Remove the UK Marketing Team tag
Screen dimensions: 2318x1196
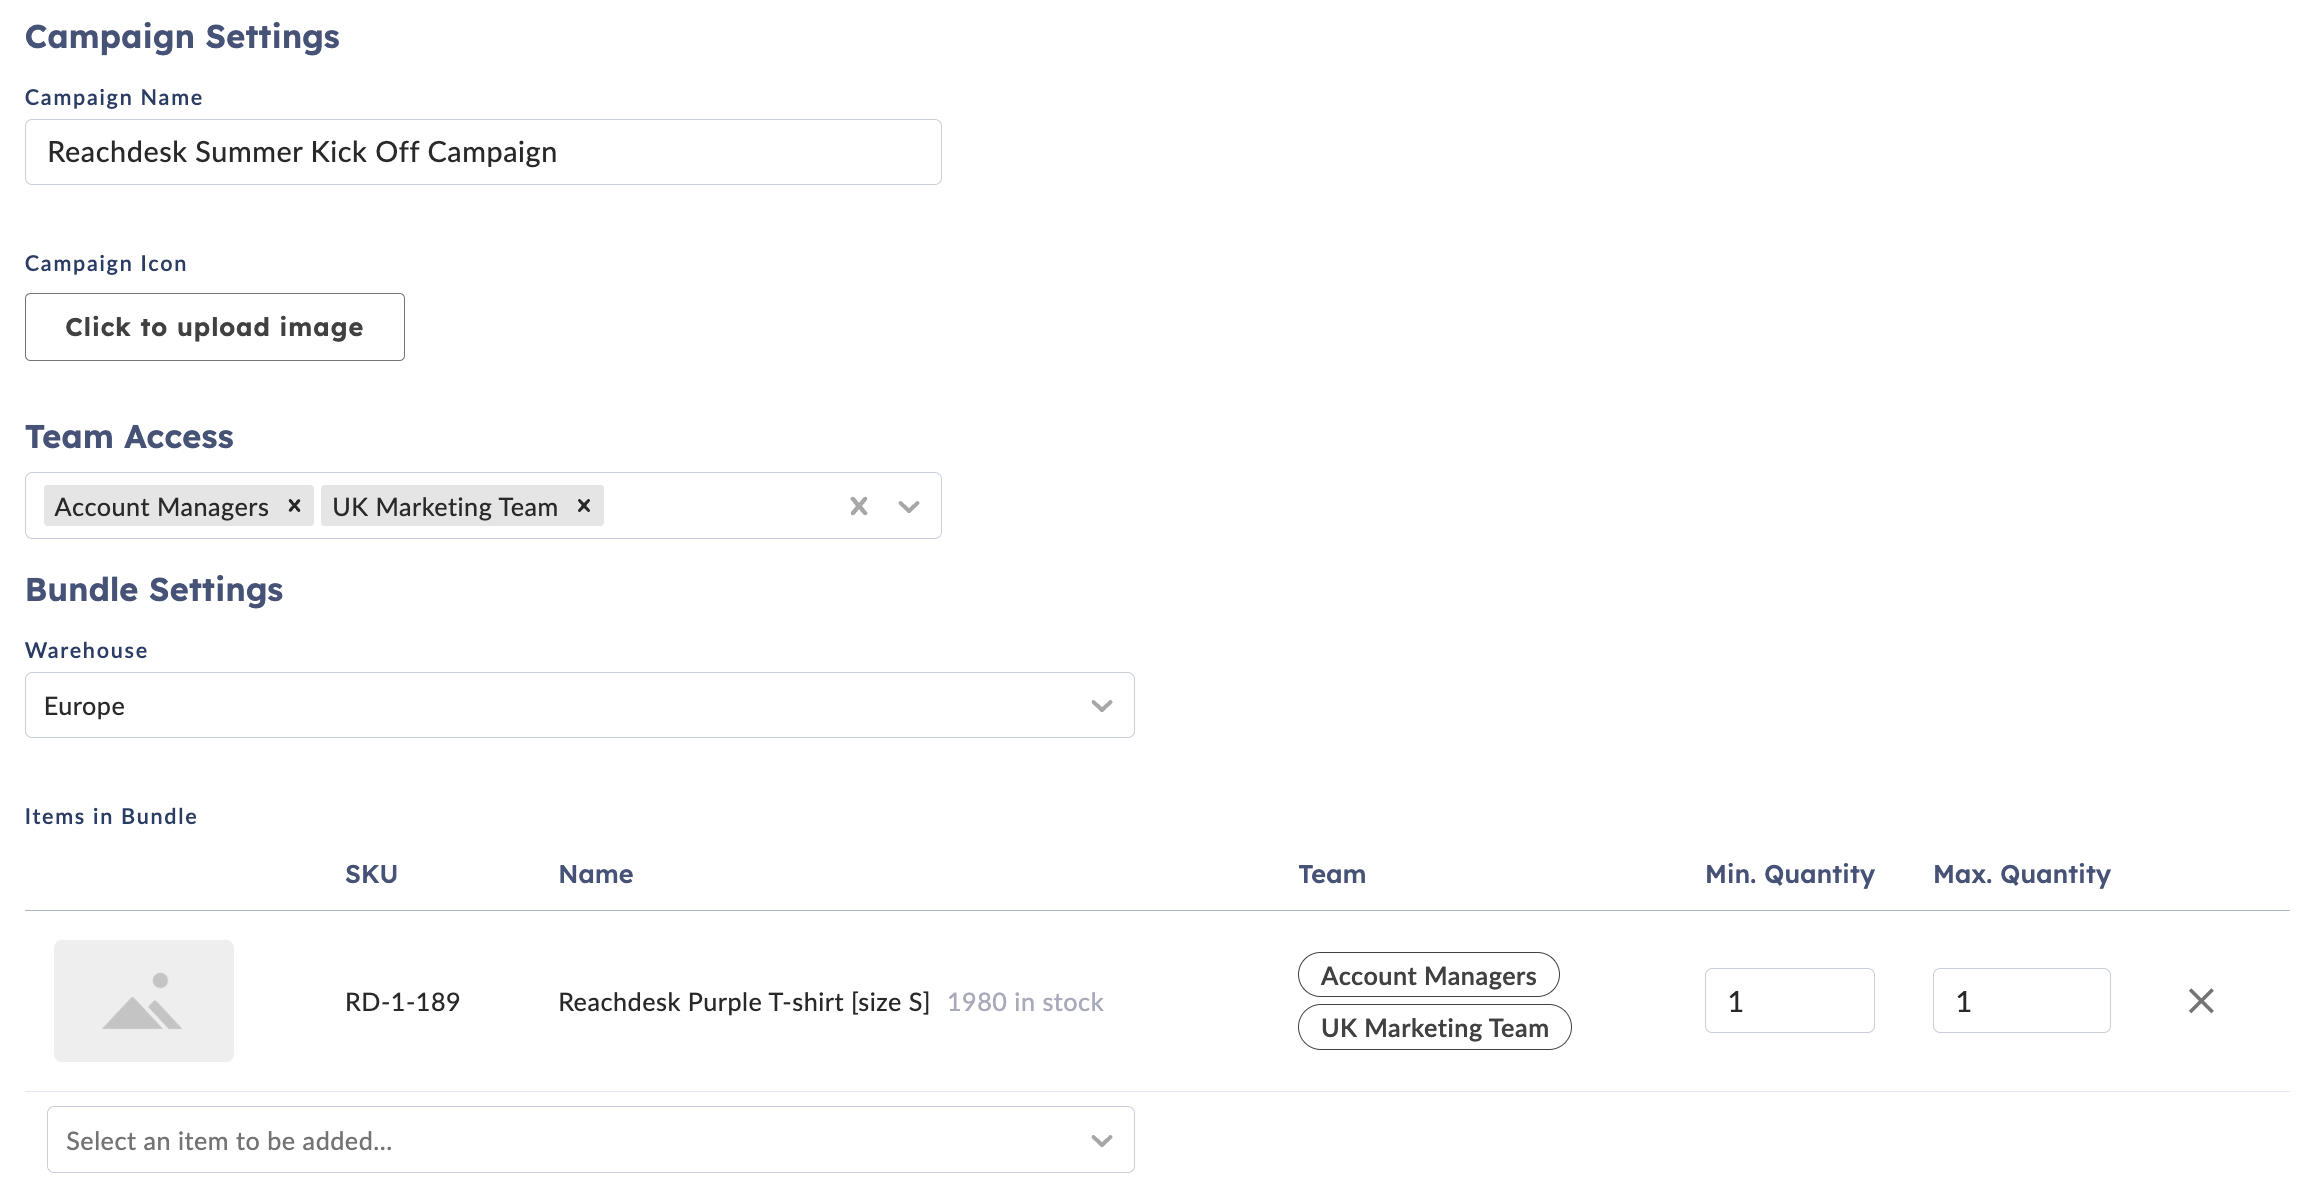click(584, 506)
